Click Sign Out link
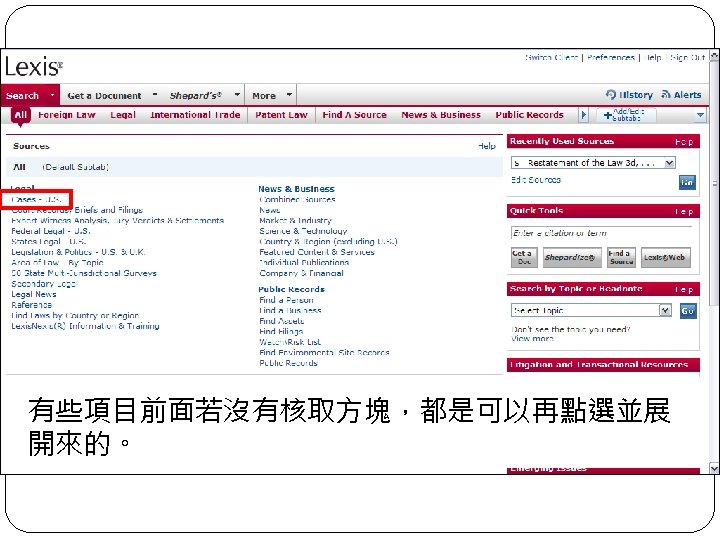This screenshot has height=540, width=720. (687, 57)
